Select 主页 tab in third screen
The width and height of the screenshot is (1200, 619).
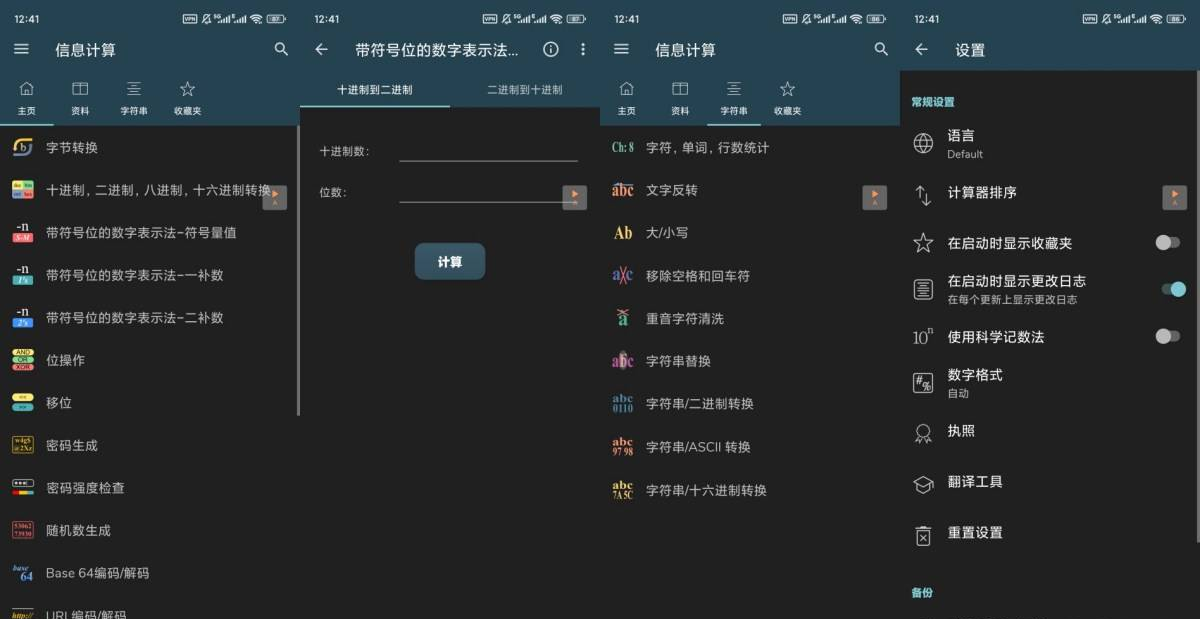pos(627,98)
